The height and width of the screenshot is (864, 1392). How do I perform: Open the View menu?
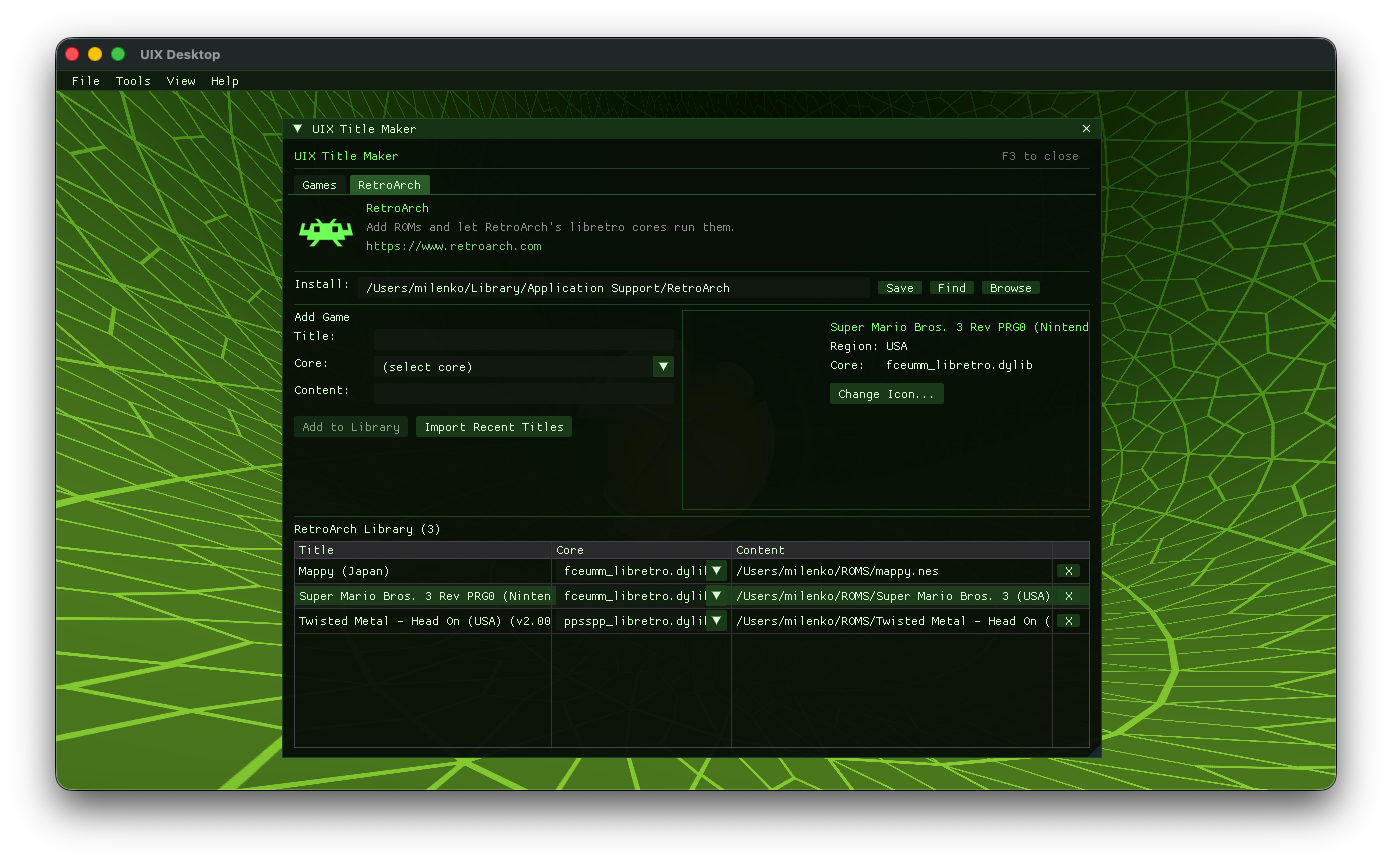[181, 81]
